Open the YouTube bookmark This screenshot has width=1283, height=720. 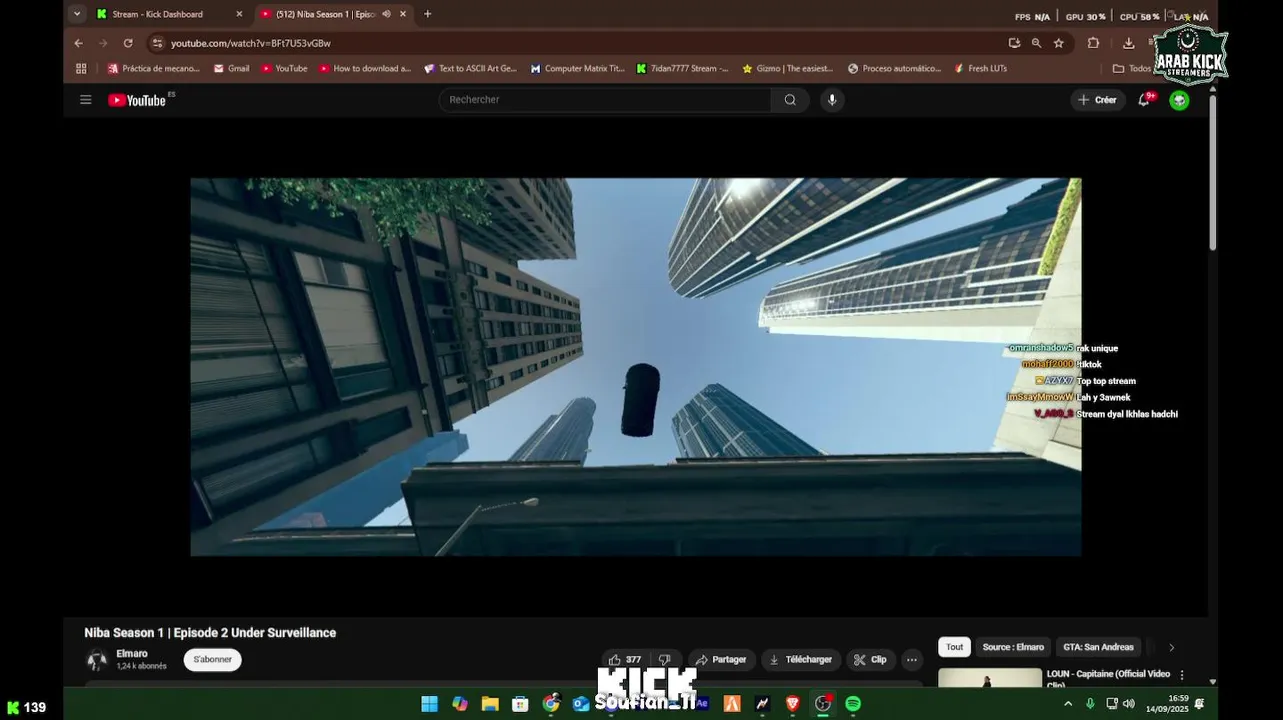(x=284, y=69)
